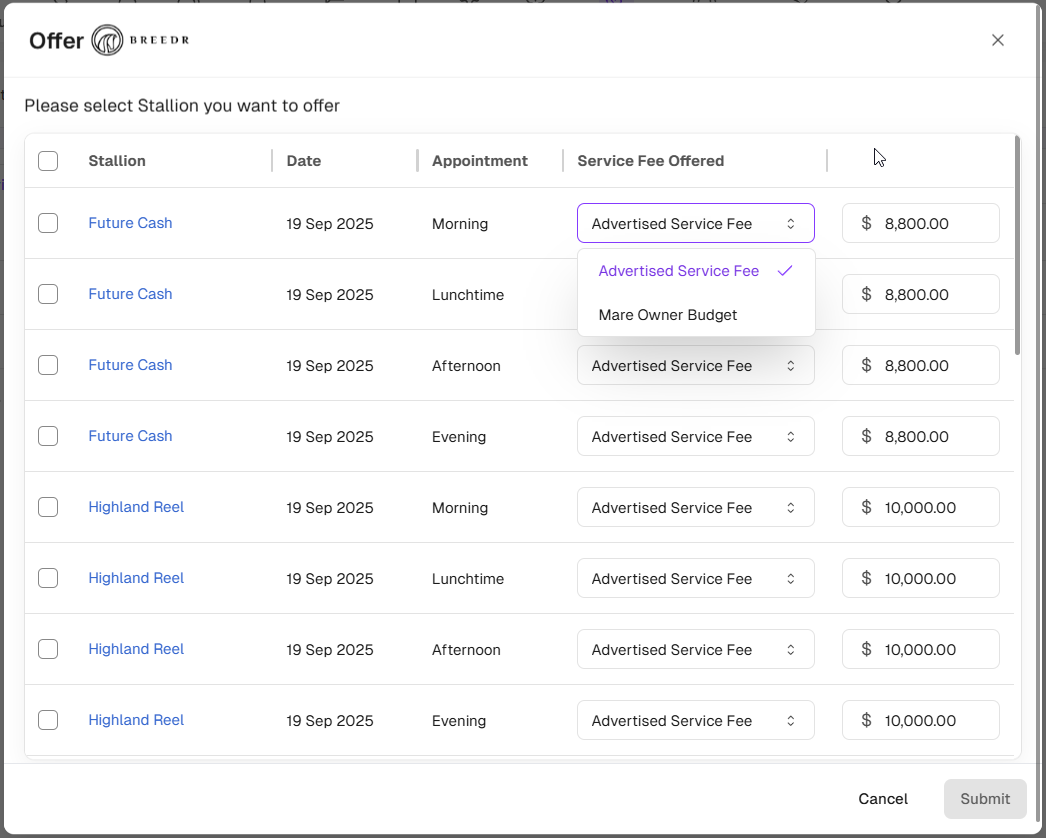Viewport: 1046px width, 838px height.
Task: Close the Offer dialog with X icon
Action: (997, 40)
